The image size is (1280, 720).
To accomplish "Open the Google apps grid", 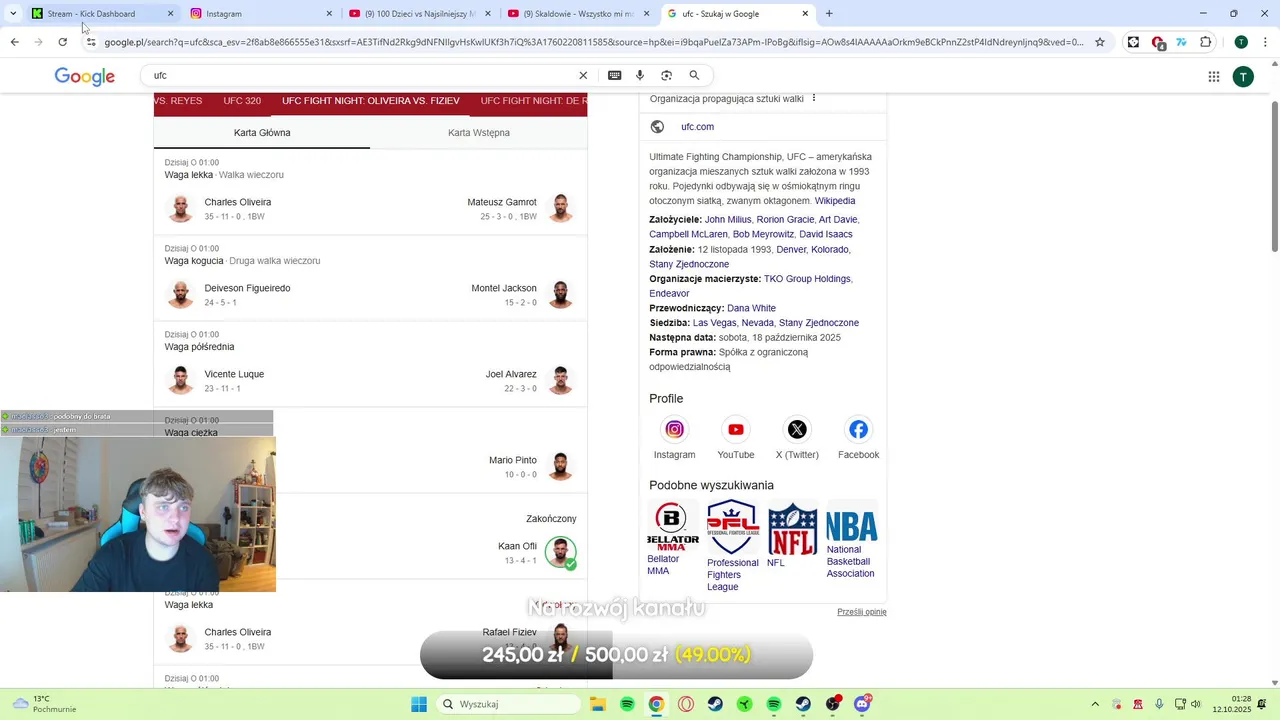I will tap(1214, 76).
